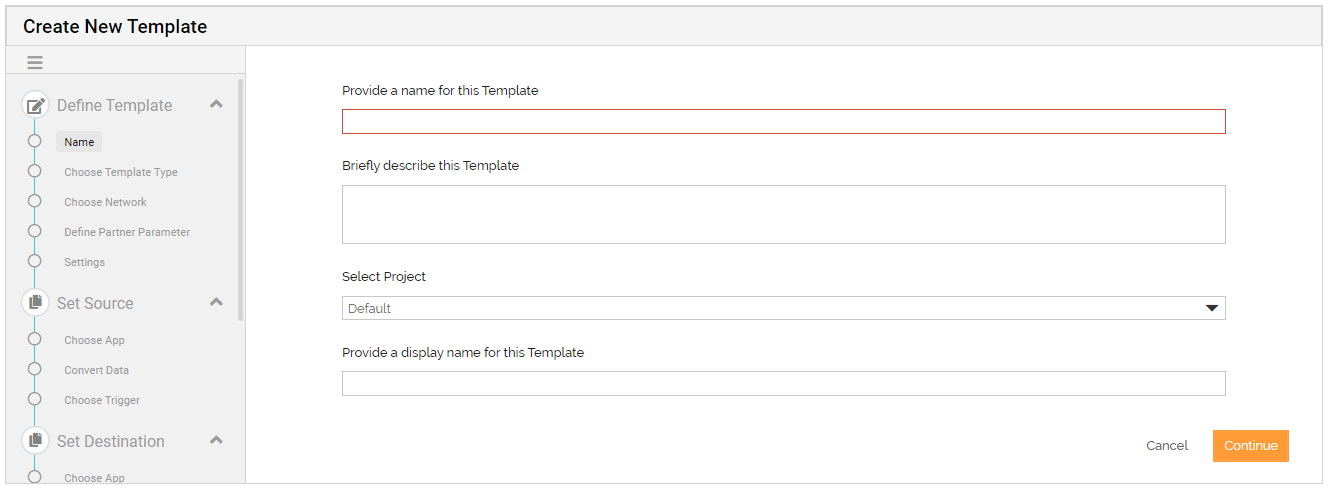Click the Define Template edit icon

(x=35, y=105)
